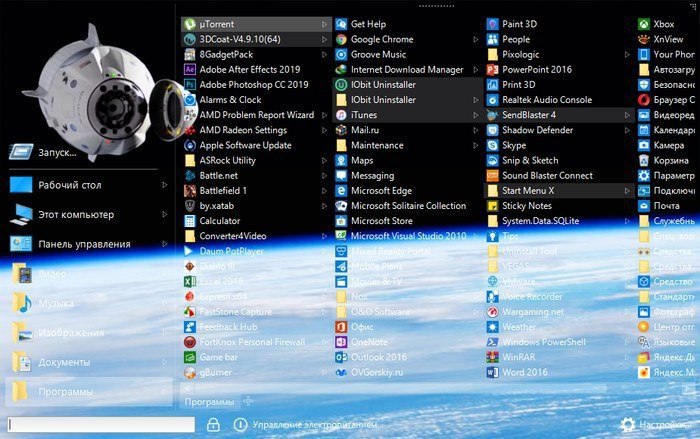700x439 pixels.
Task: Click the Windows PowerShell entry
Action: click(x=559, y=342)
